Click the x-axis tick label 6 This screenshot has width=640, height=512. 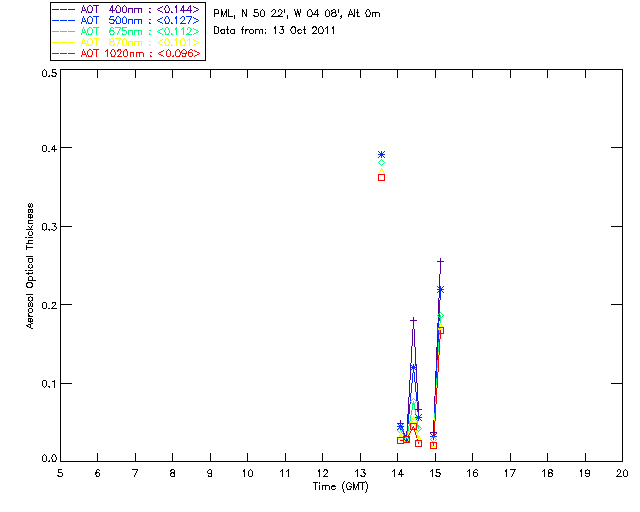(x=98, y=473)
